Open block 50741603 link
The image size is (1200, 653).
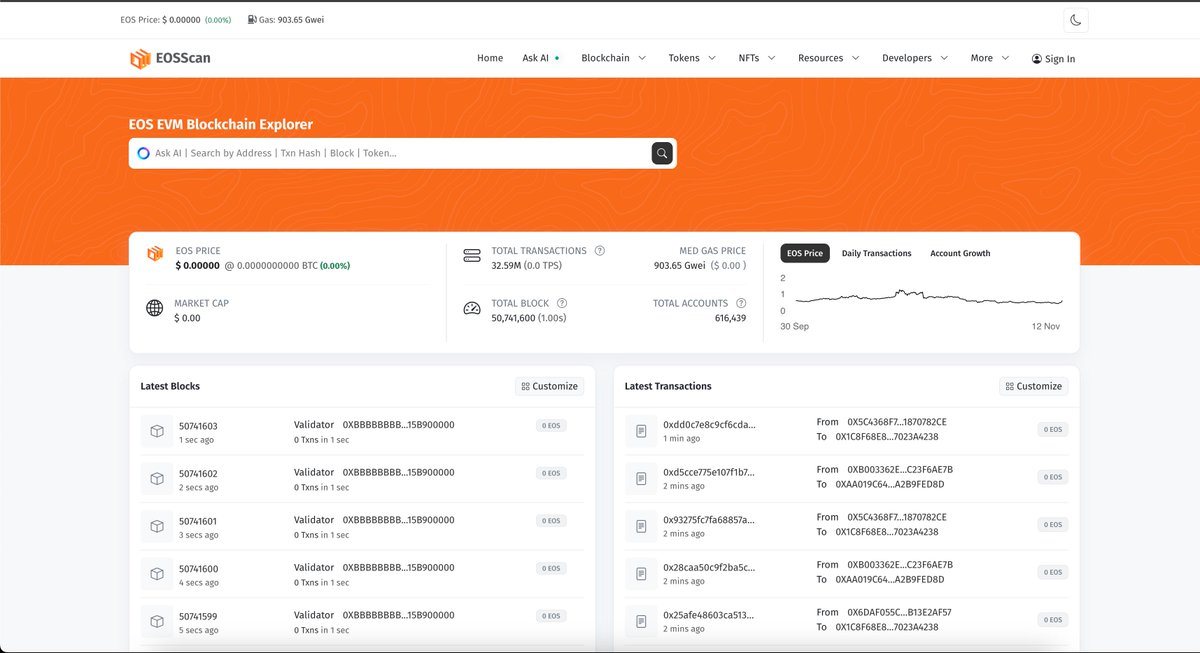pos(198,426)
